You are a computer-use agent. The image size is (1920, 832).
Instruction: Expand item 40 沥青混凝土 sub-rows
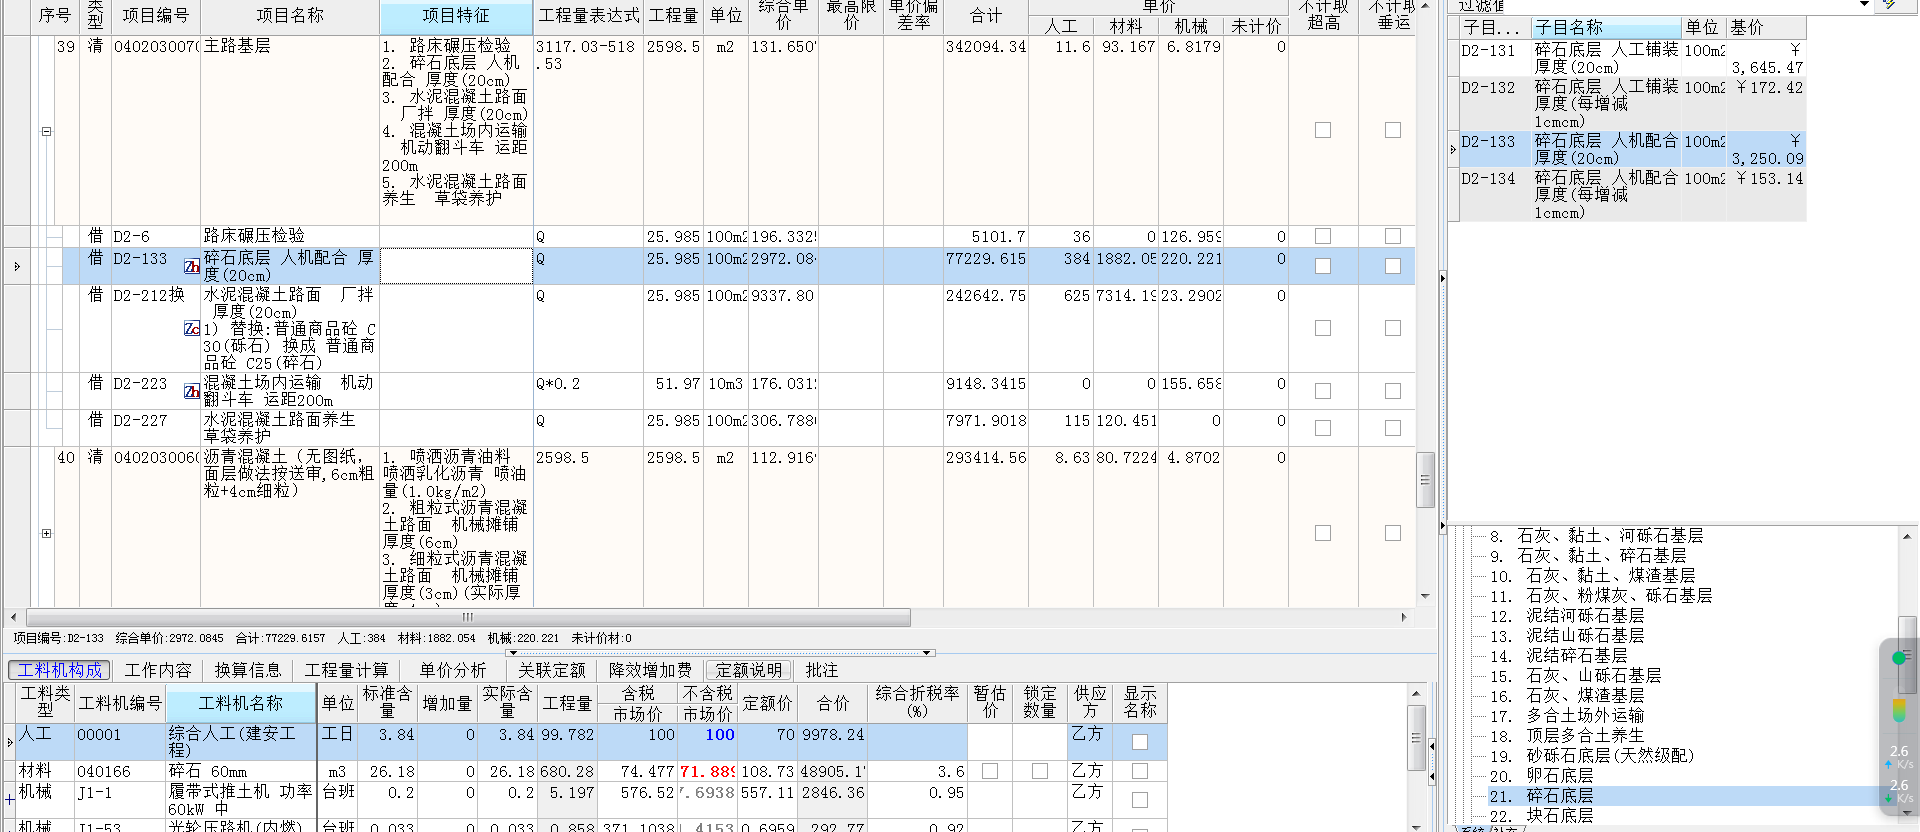click(46, 533)
